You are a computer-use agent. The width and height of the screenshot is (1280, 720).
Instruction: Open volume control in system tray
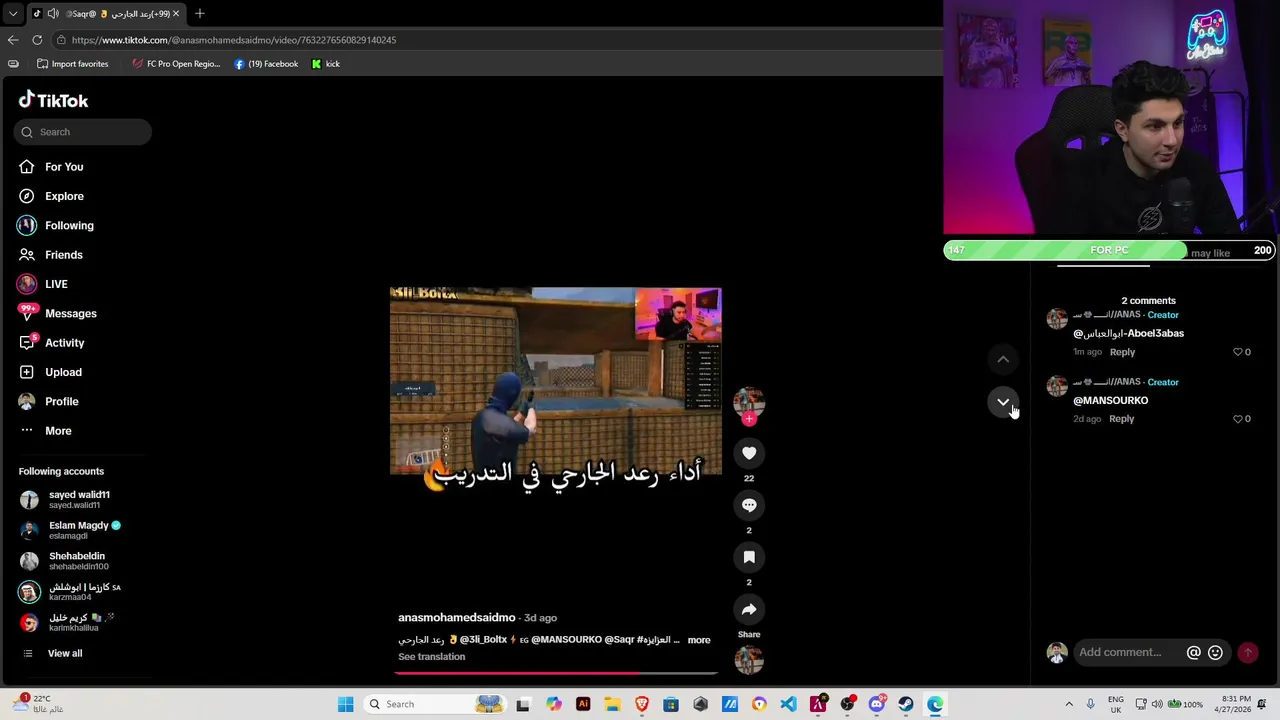point(1157,704)
